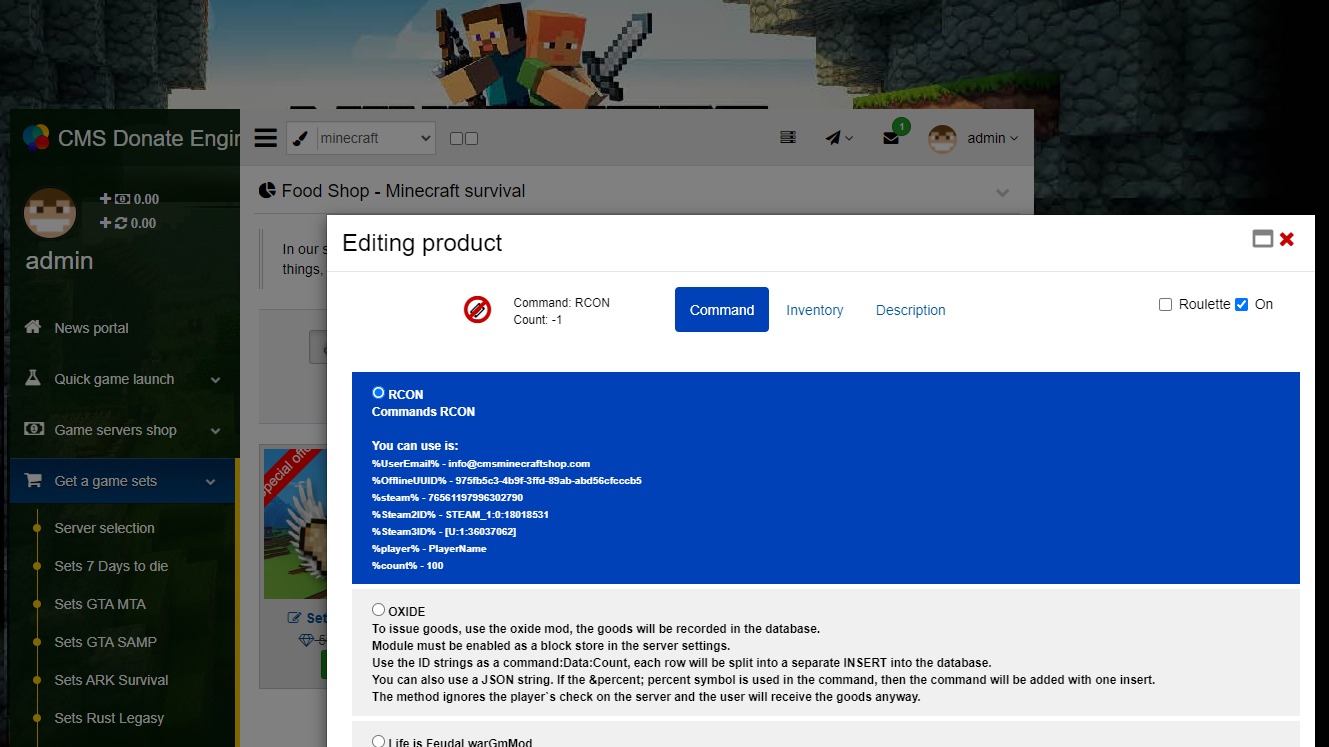Open Sets ARK Survival link
1329x747 pixels.
(111, 680)
